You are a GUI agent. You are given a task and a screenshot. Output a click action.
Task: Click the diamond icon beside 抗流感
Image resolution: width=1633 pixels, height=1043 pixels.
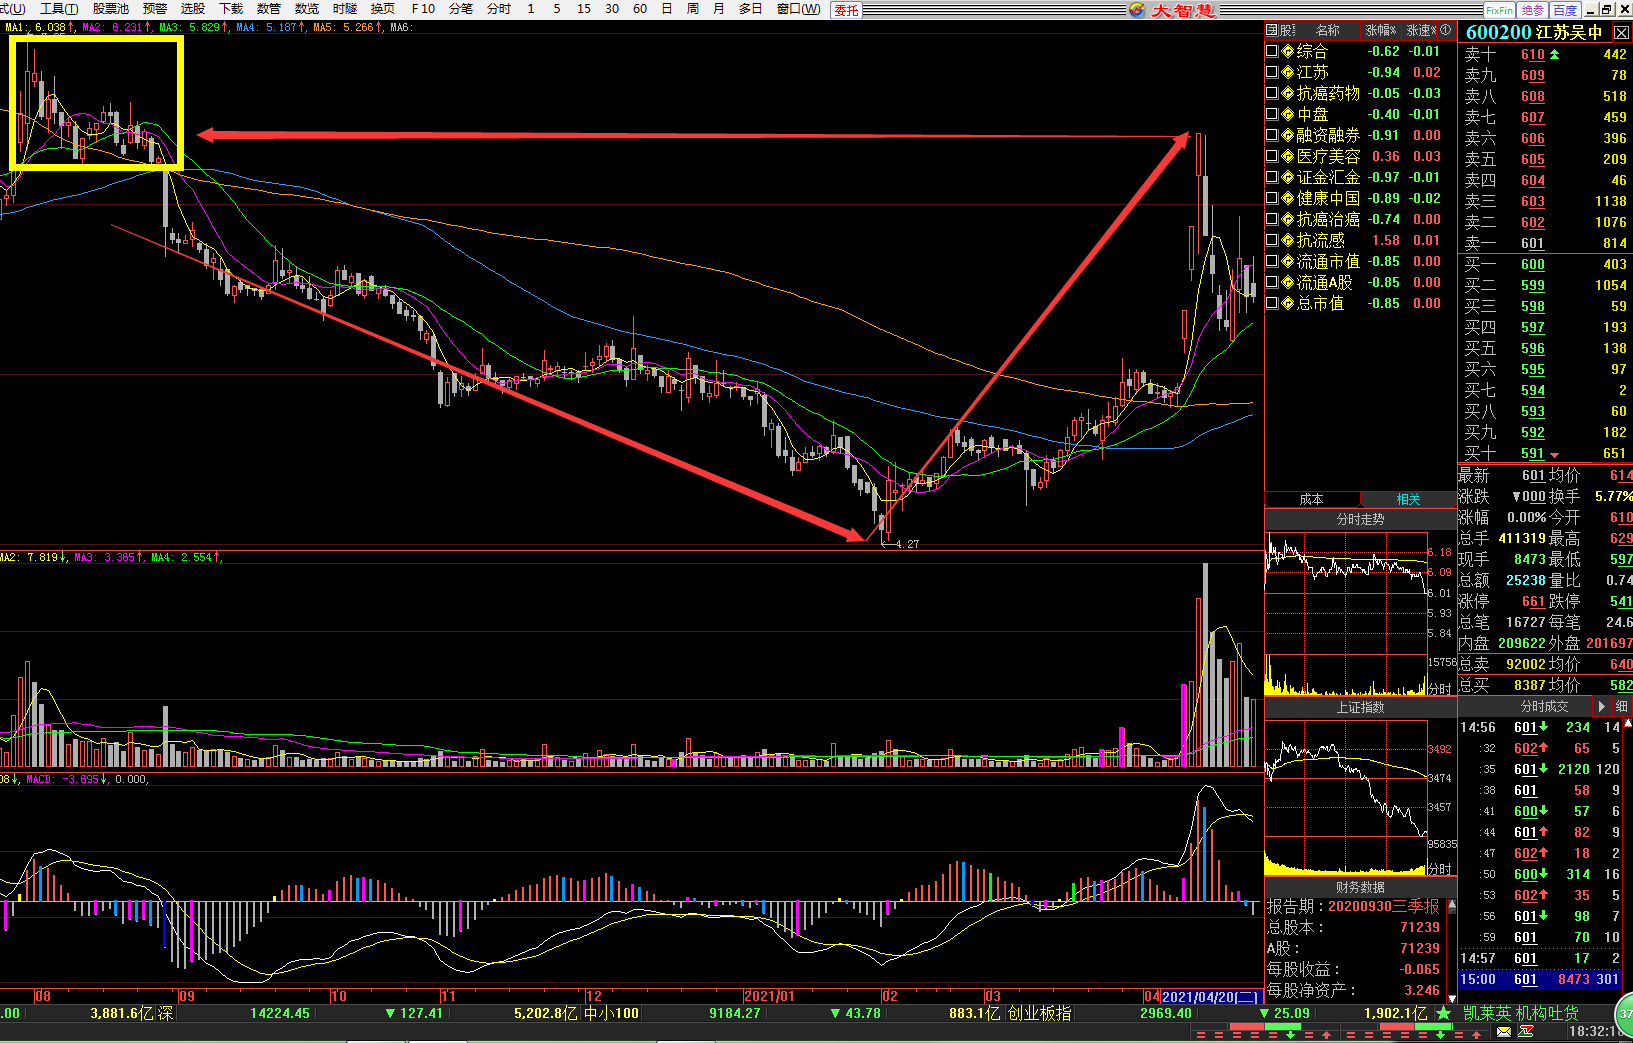1288,240
